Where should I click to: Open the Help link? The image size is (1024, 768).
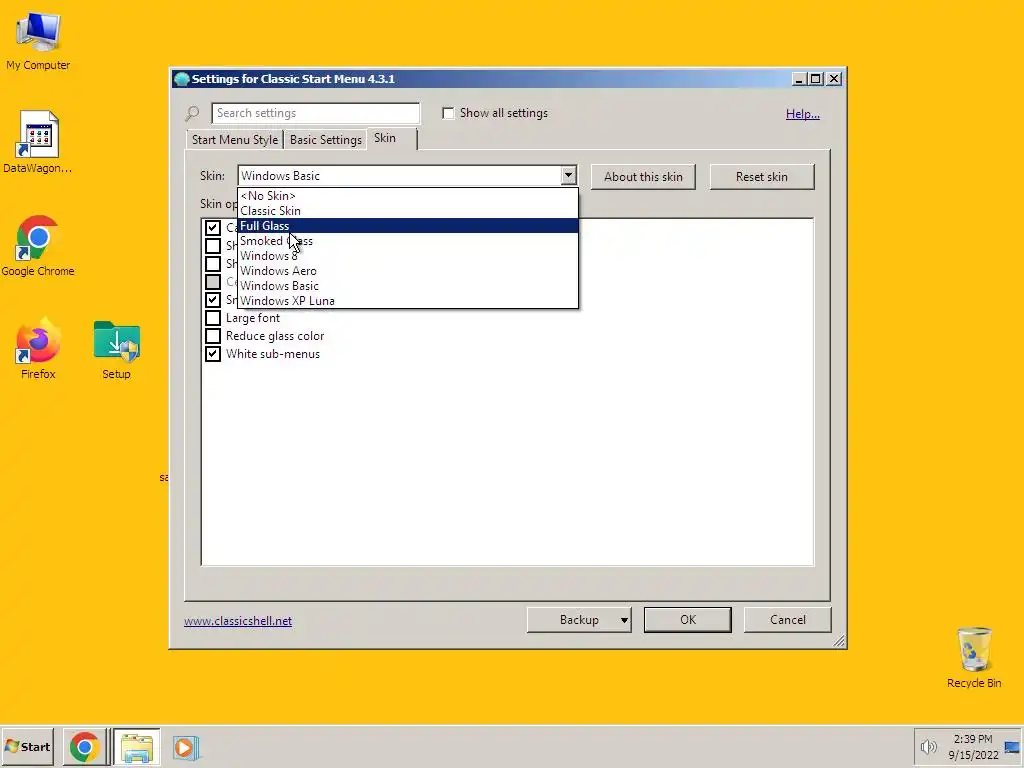point(803,114)
